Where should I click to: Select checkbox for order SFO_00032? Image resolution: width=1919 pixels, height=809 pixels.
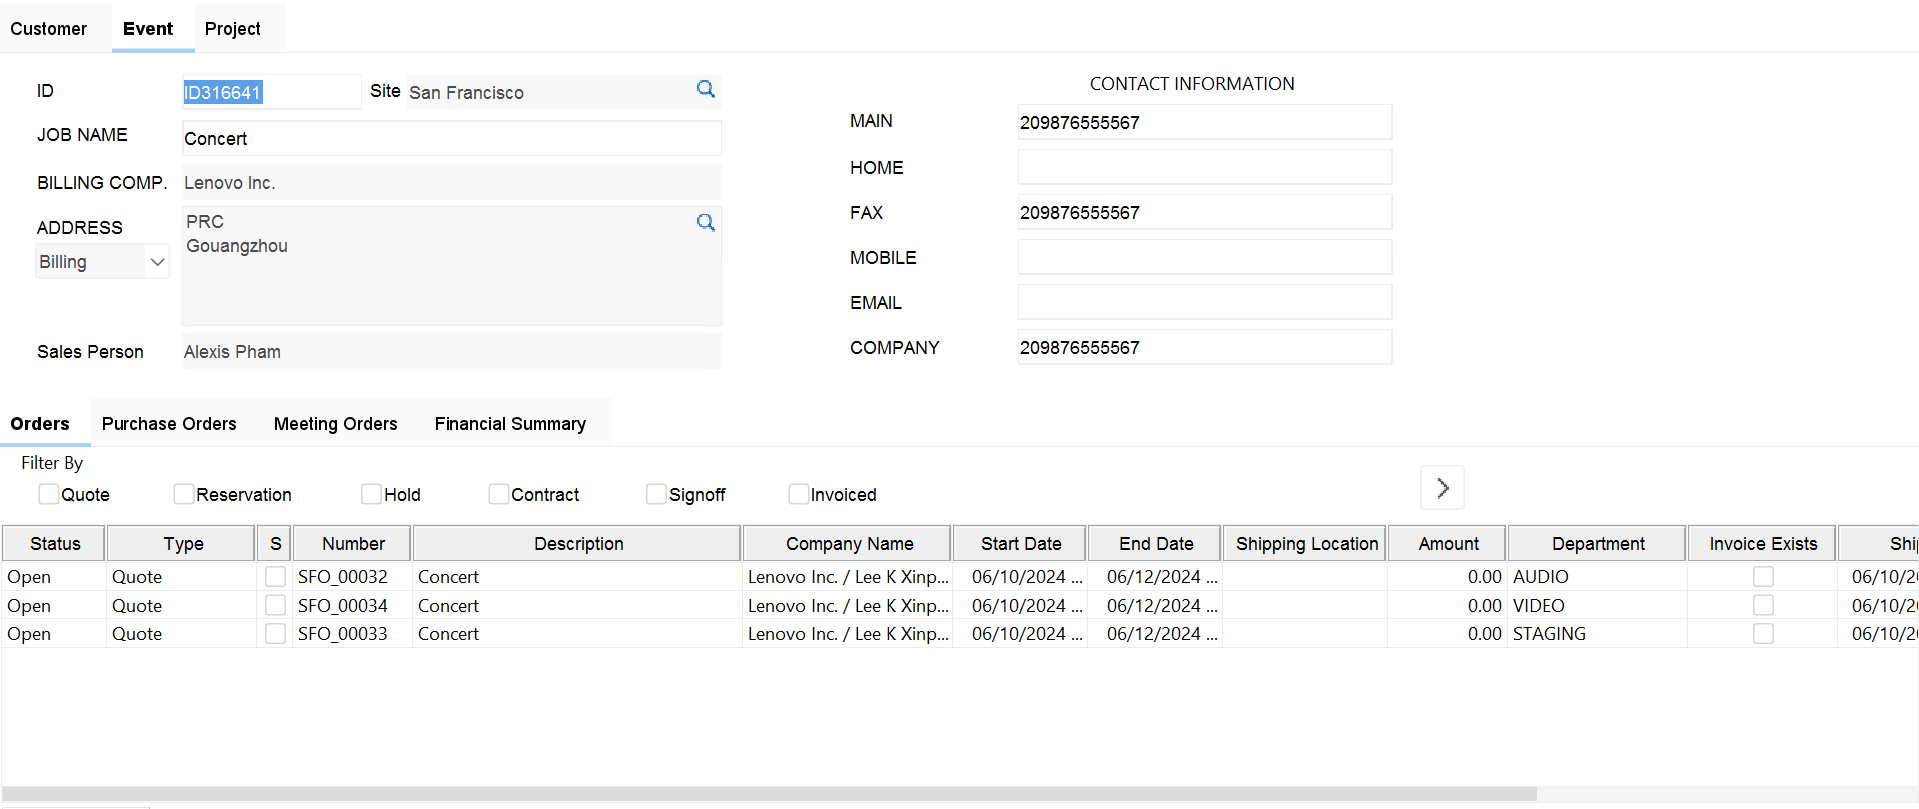[x=276, y=577]
